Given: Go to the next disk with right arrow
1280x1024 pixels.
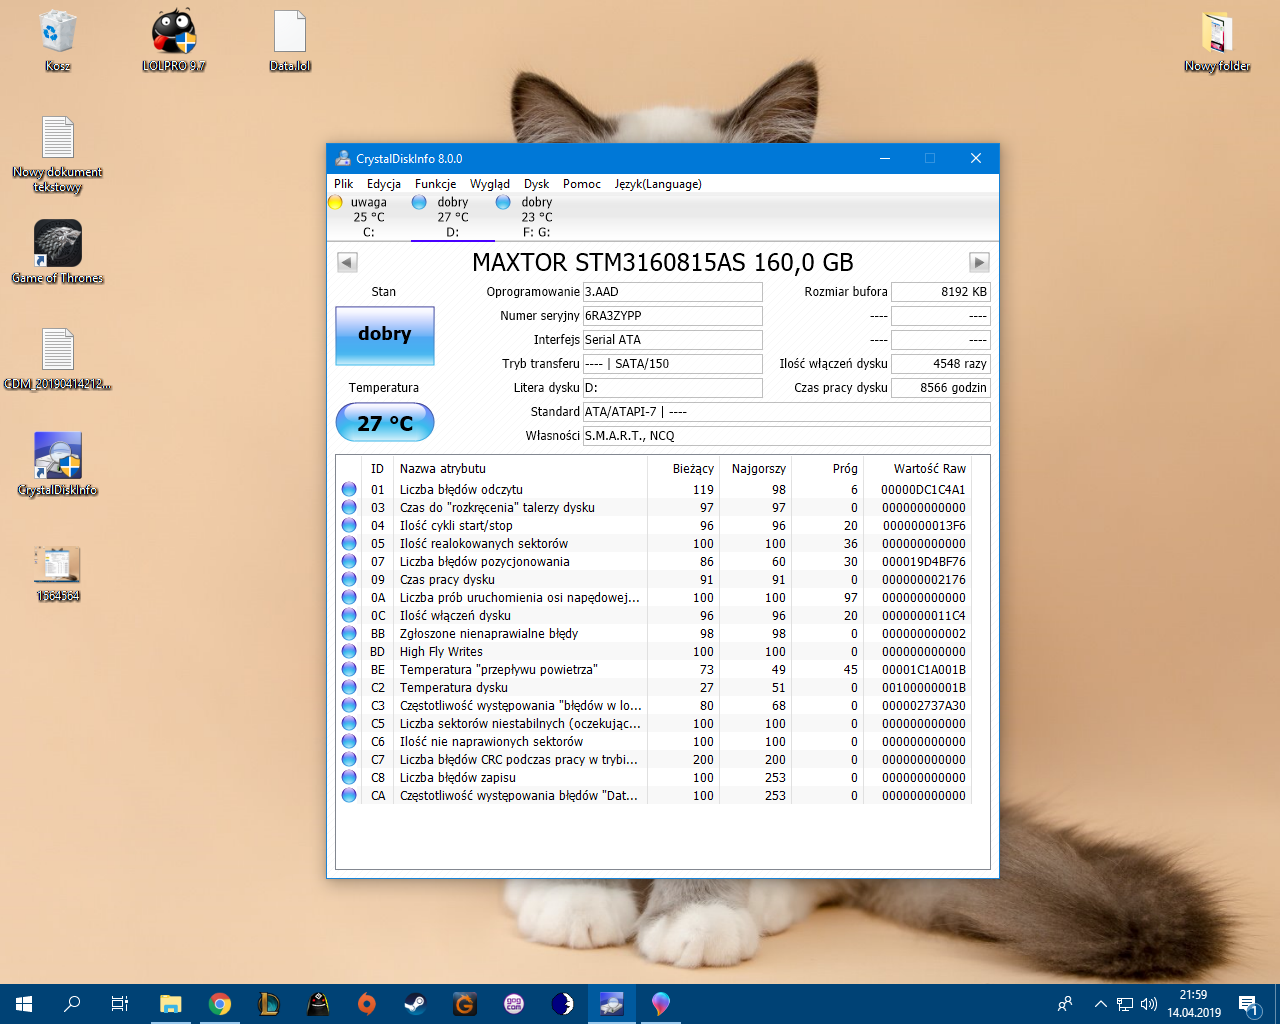Looking at the screenshot, I should click(x=979, y=262).
